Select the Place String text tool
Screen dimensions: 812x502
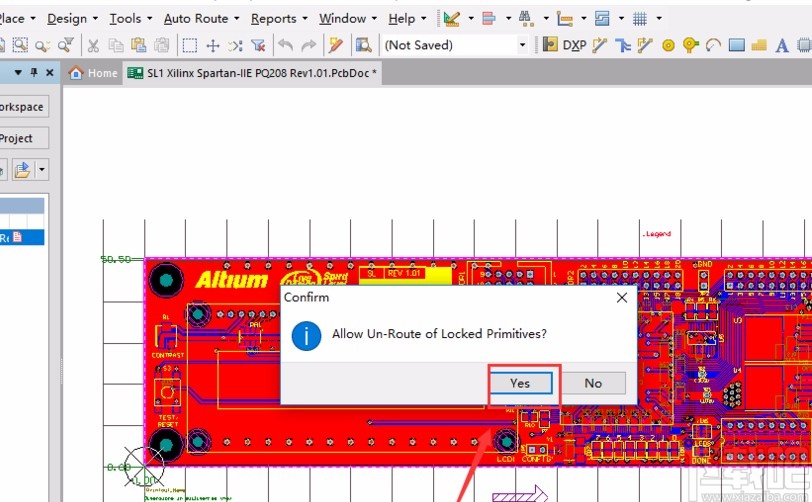[x=782, y=46]
